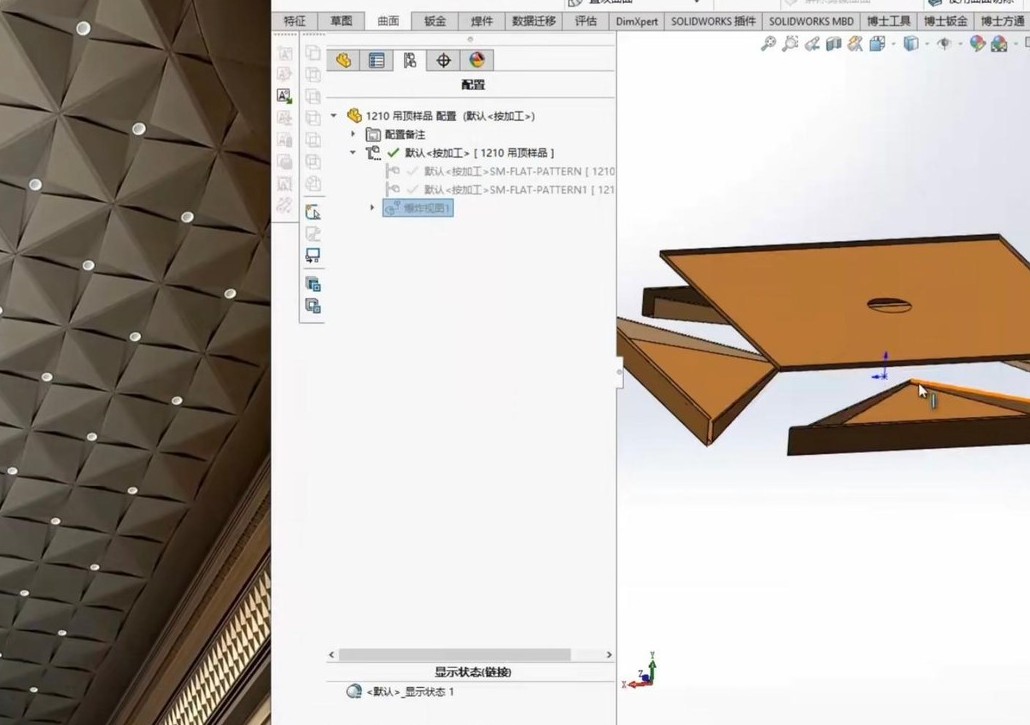Open the 博士方通 tab

(1002, 21)
